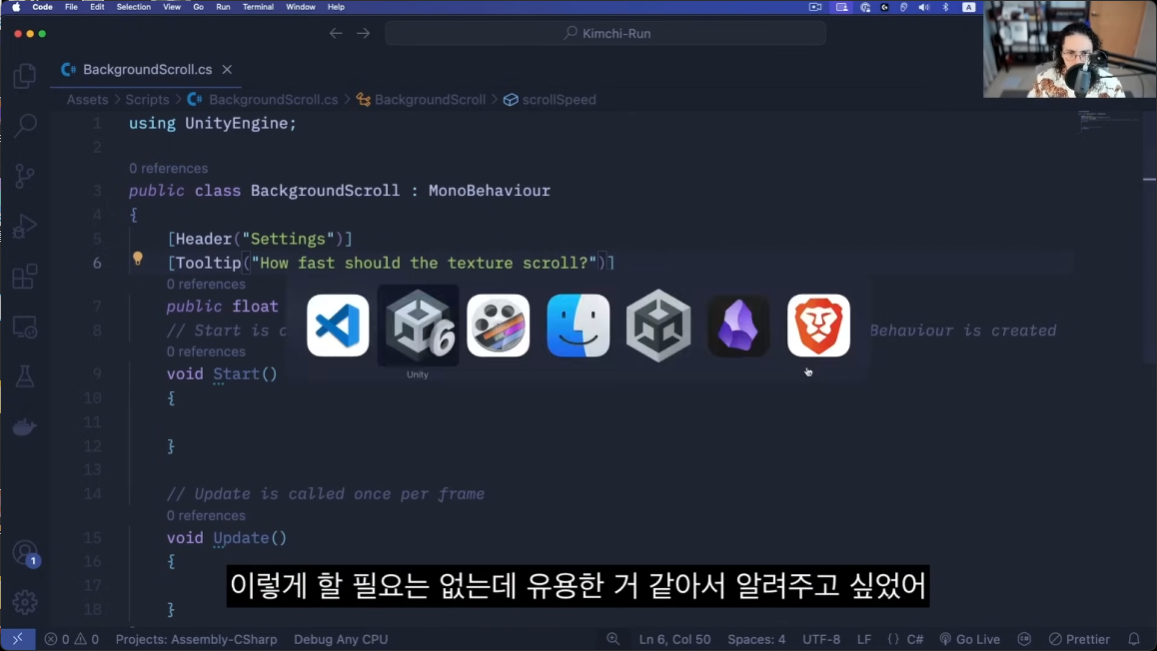Select Unity 6 in app switcher
The image size is (1157, 651).
coord(418,326)
